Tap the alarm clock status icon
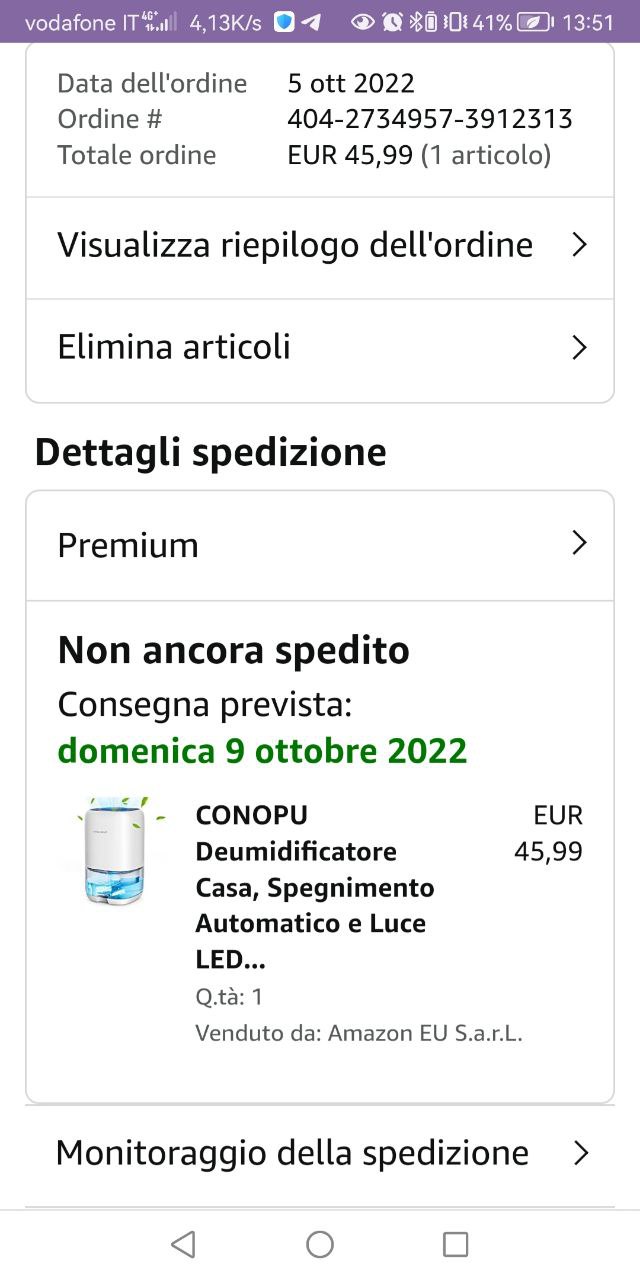The height and width of the screenshot is (1280, 640). 392,22
